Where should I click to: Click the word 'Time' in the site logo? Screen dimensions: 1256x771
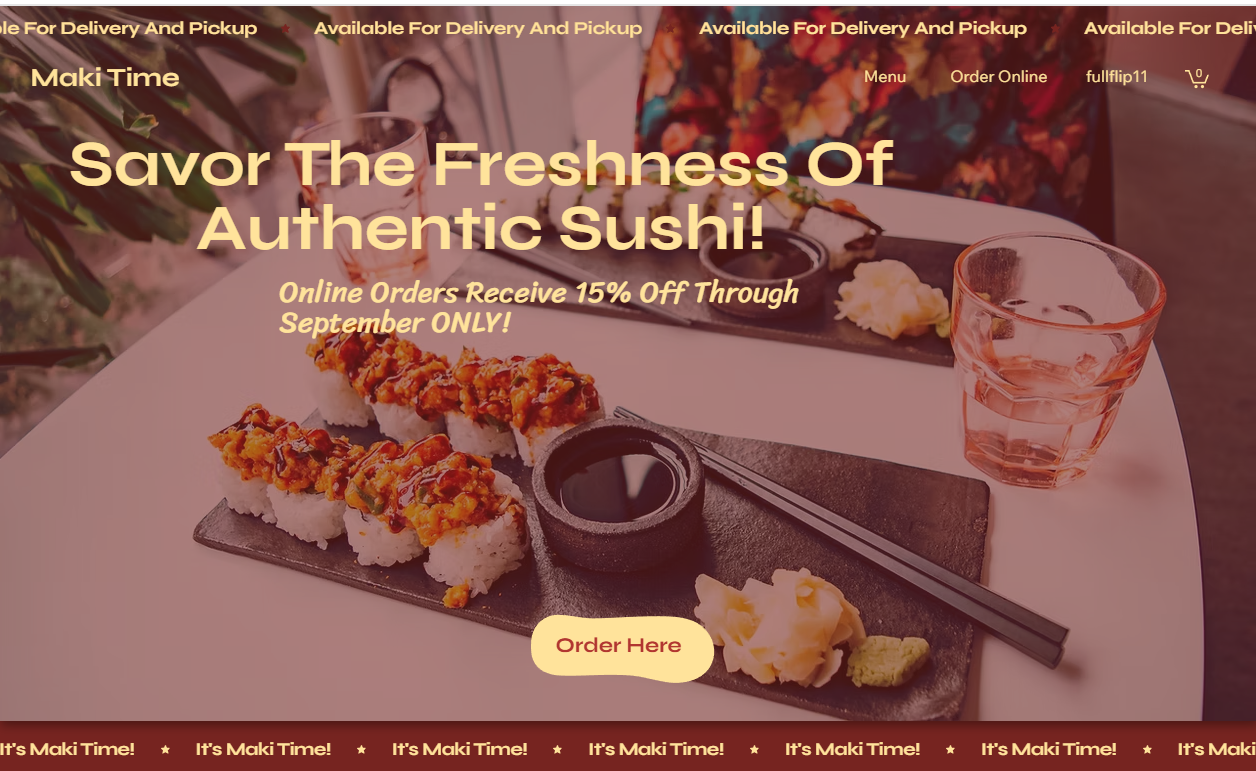[x=145, y=77]
